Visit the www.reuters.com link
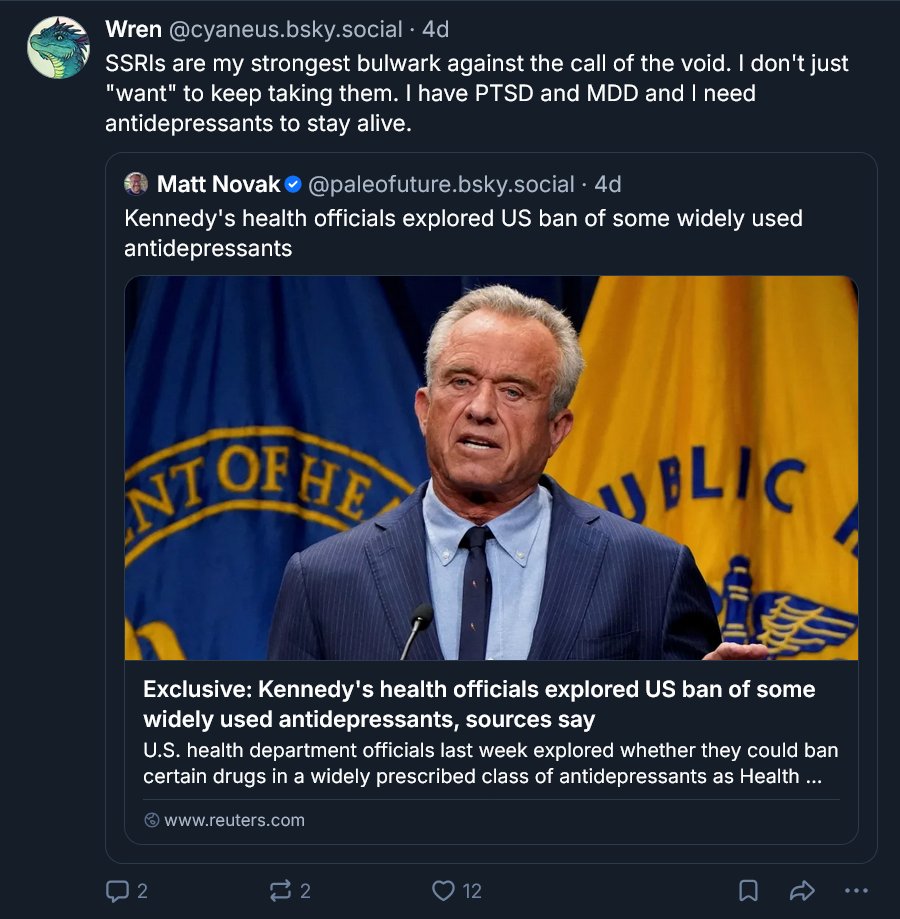The height and width of the screenshot is (919, 900). click(x=234, y=820)
